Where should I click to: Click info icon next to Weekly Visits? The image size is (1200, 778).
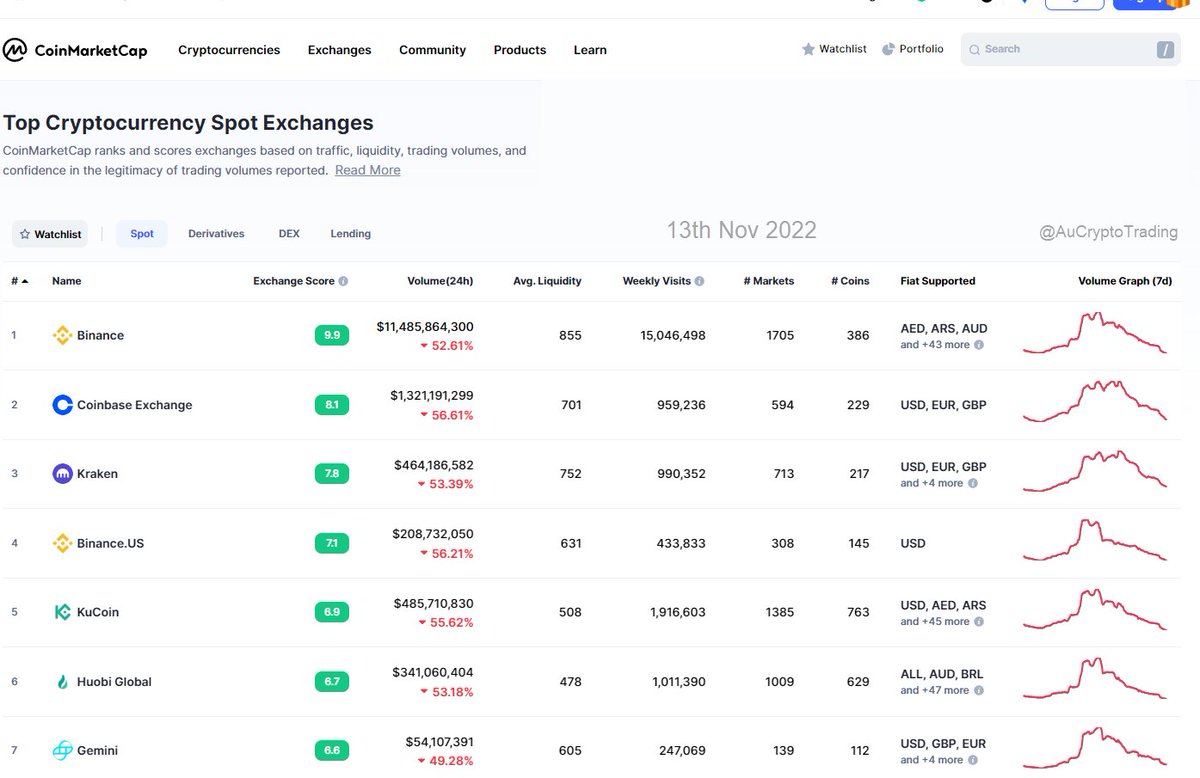coord(699,281)
